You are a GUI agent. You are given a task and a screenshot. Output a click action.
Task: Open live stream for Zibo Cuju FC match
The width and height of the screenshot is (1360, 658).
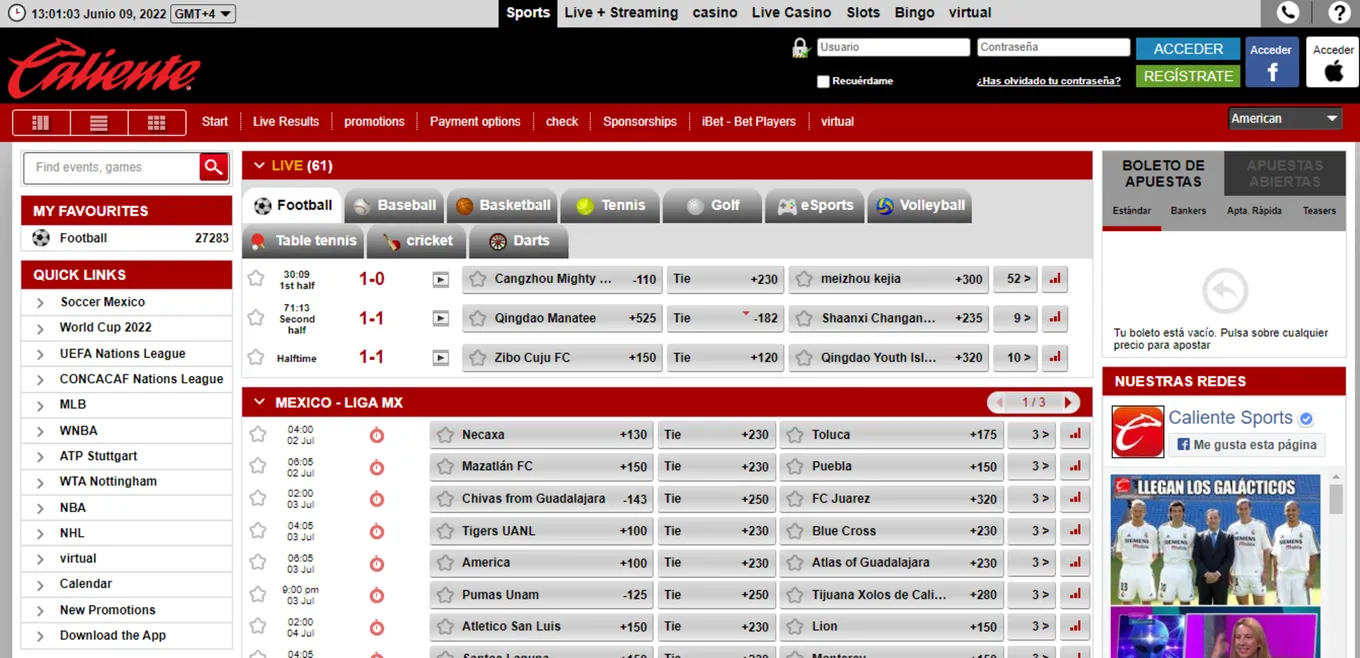click(x=441, y=357)
